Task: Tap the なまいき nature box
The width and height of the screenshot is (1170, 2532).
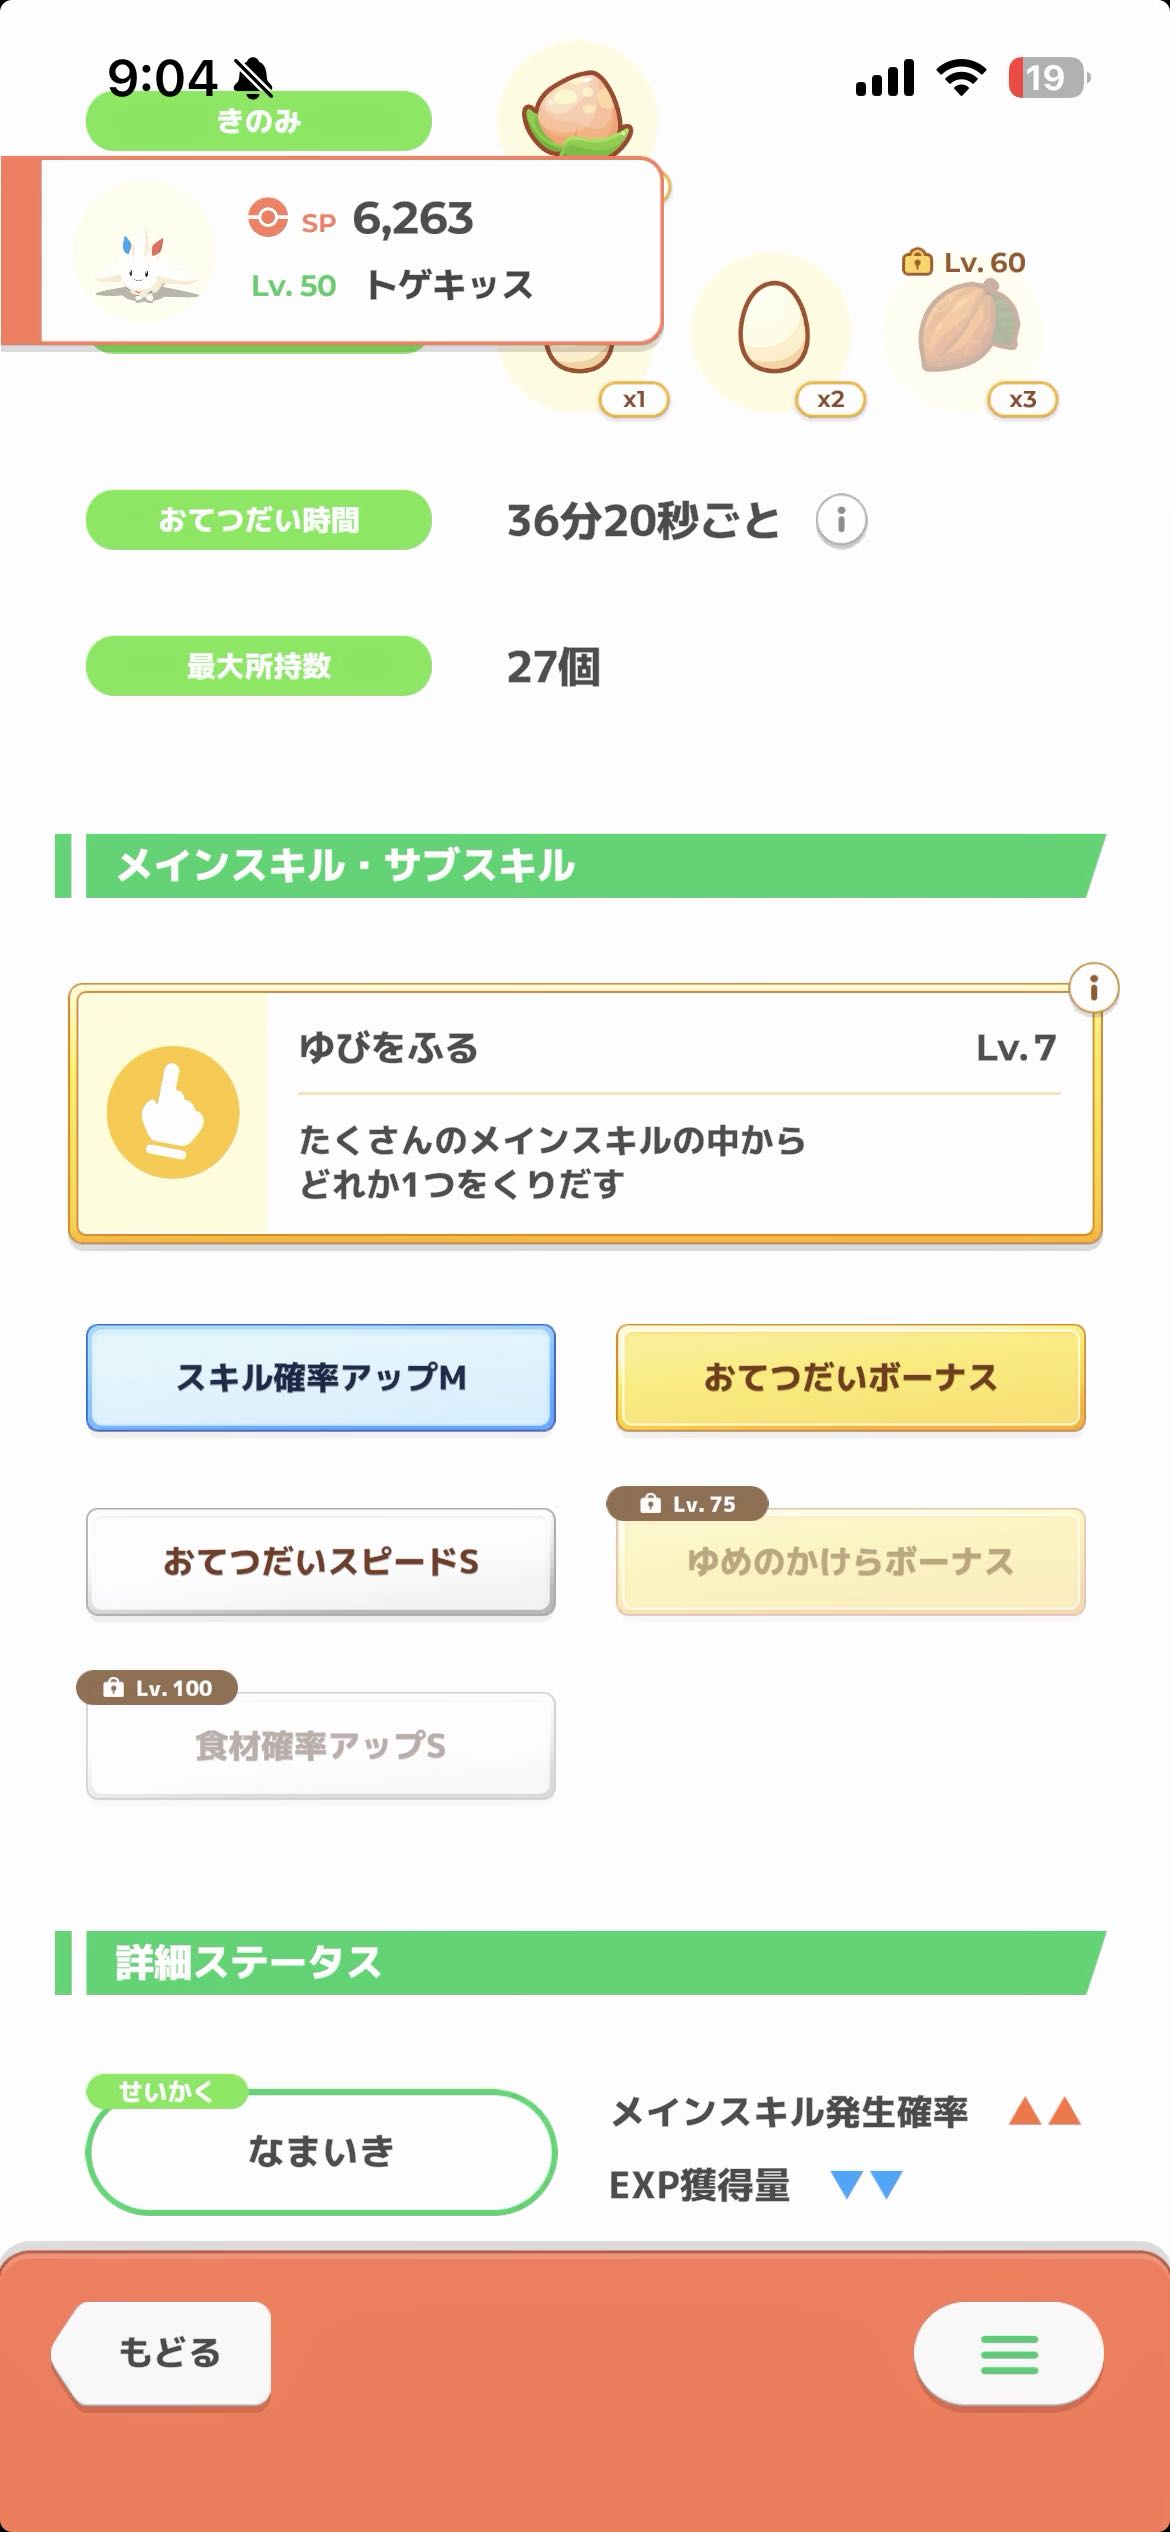Action: pyautogui.click(x=321, y=2151)
